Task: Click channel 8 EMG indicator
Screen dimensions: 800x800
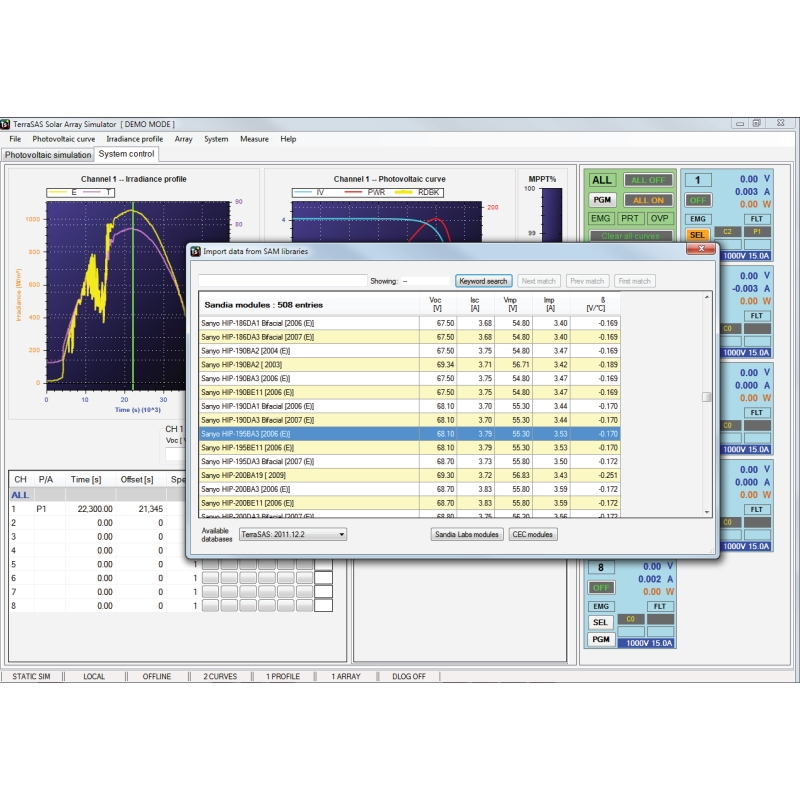Action: click(x=601, y=606)
